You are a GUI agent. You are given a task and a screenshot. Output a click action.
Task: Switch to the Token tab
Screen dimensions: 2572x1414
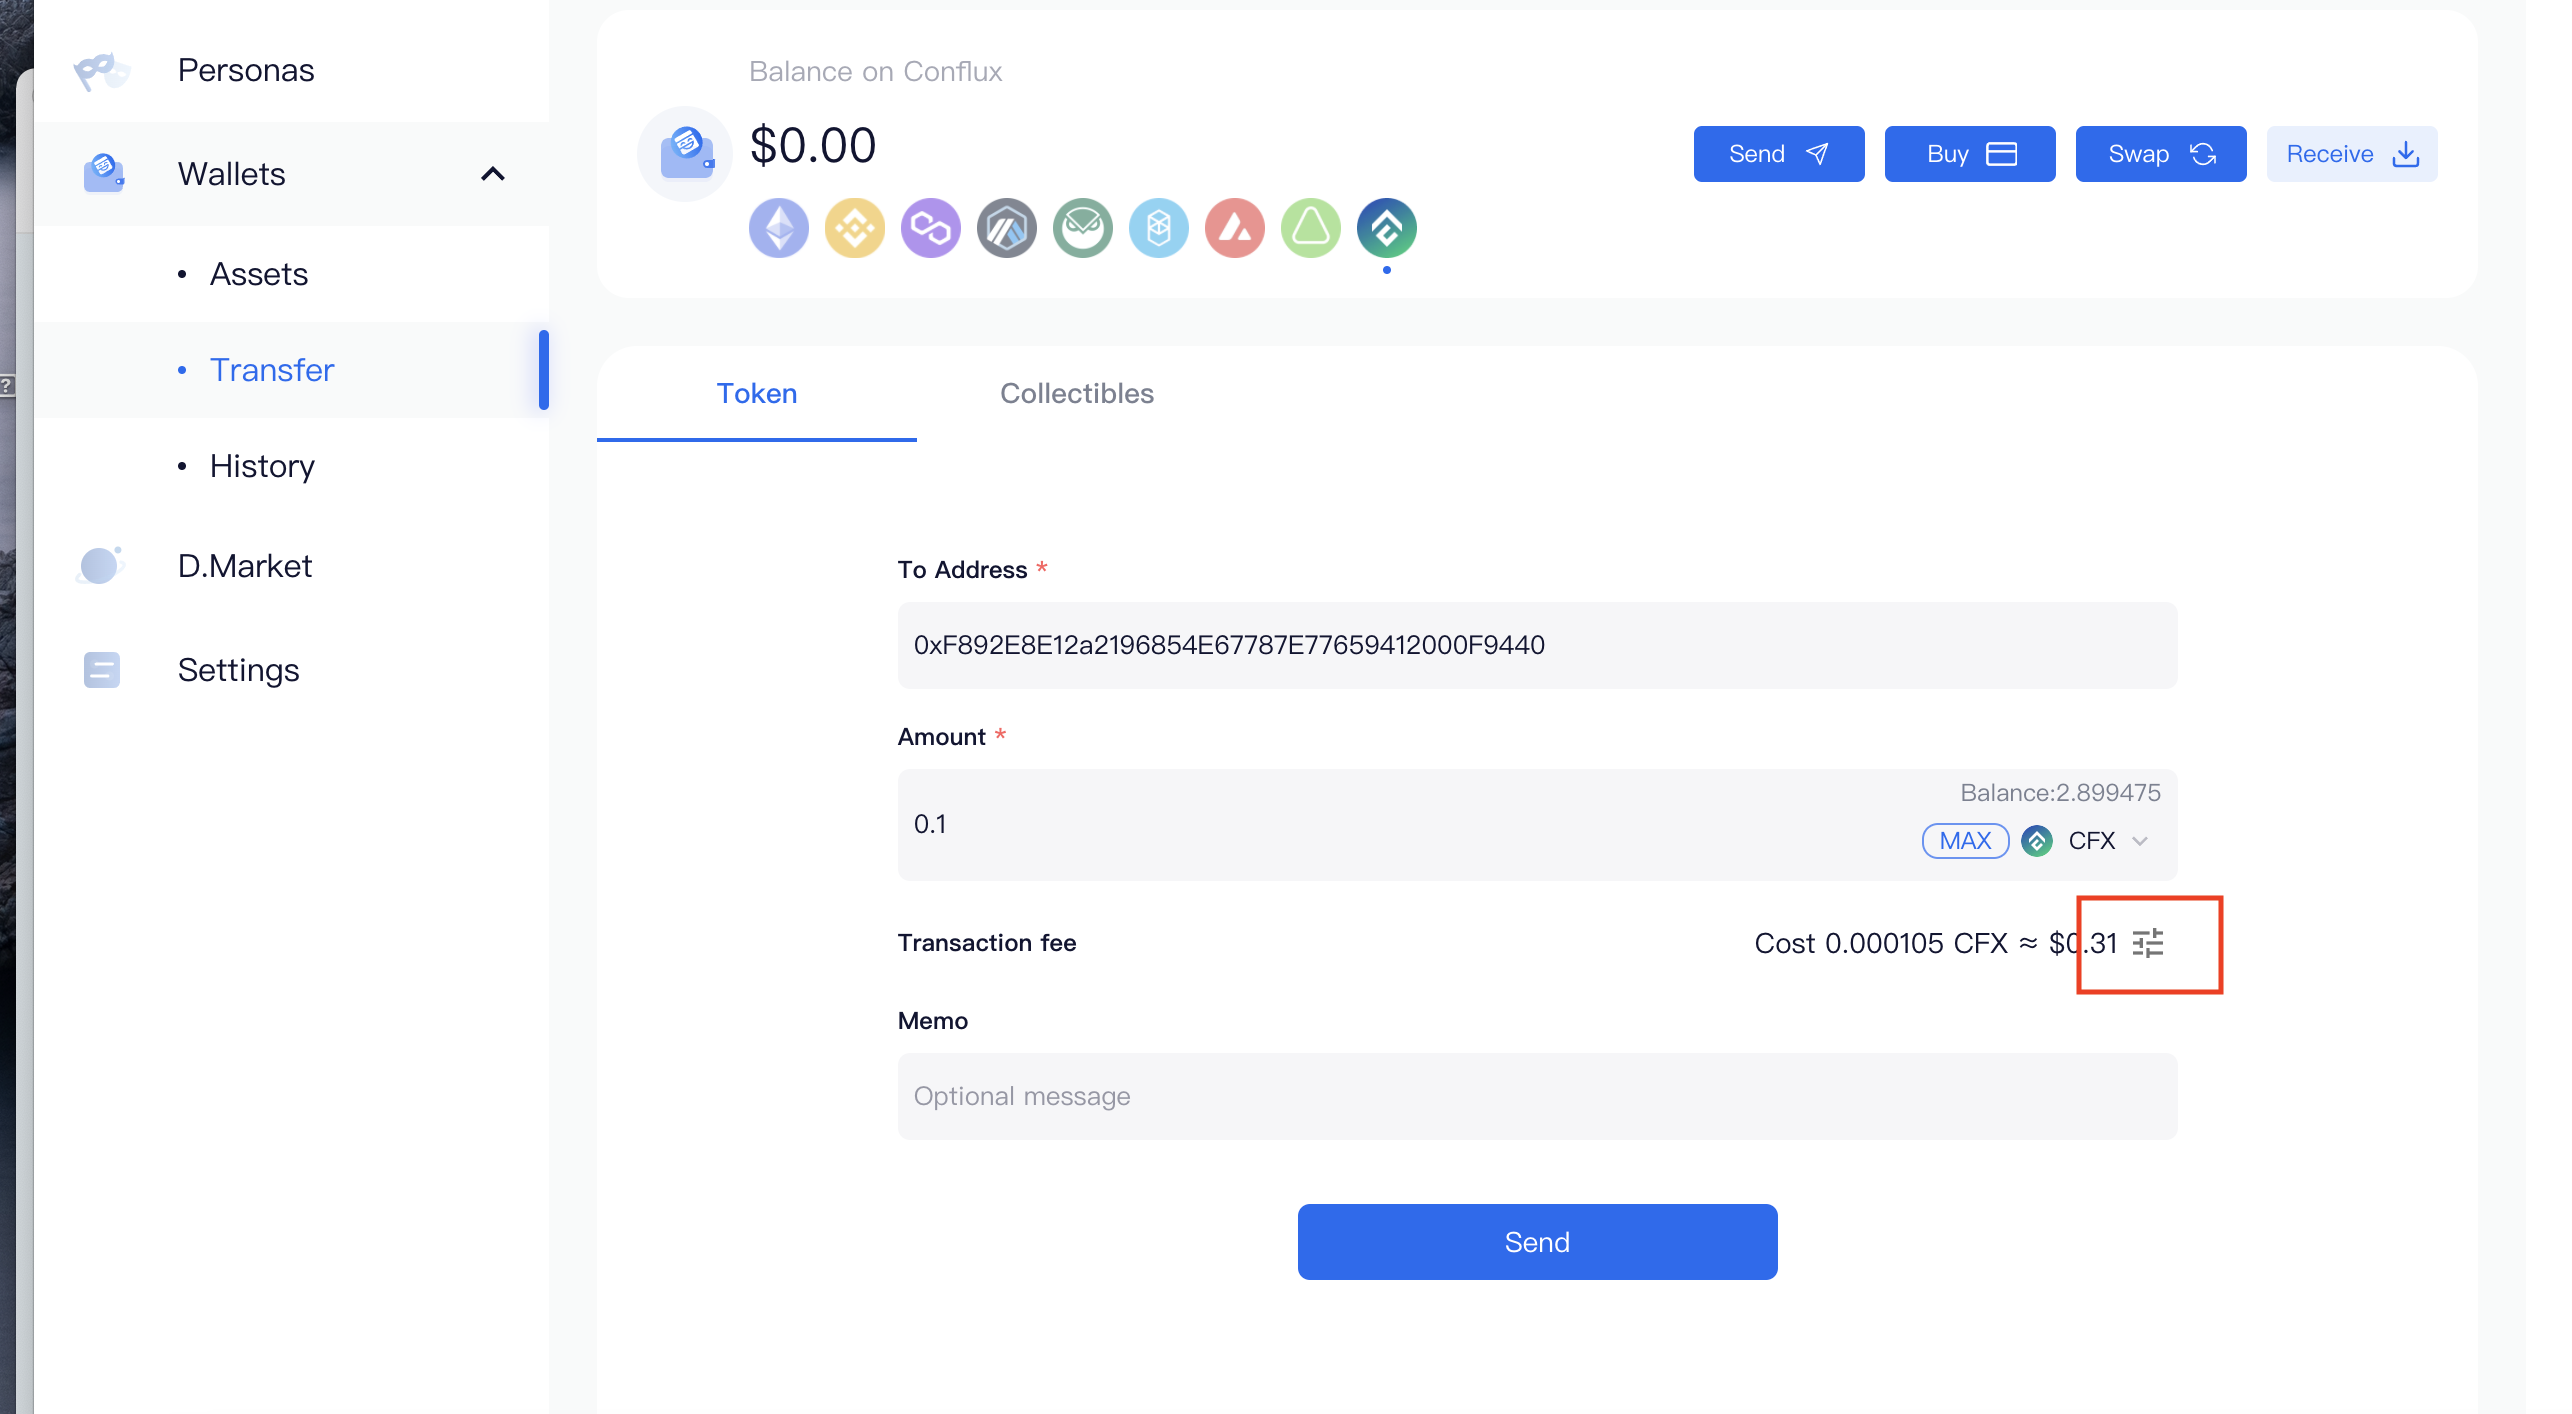coord(756,393)
